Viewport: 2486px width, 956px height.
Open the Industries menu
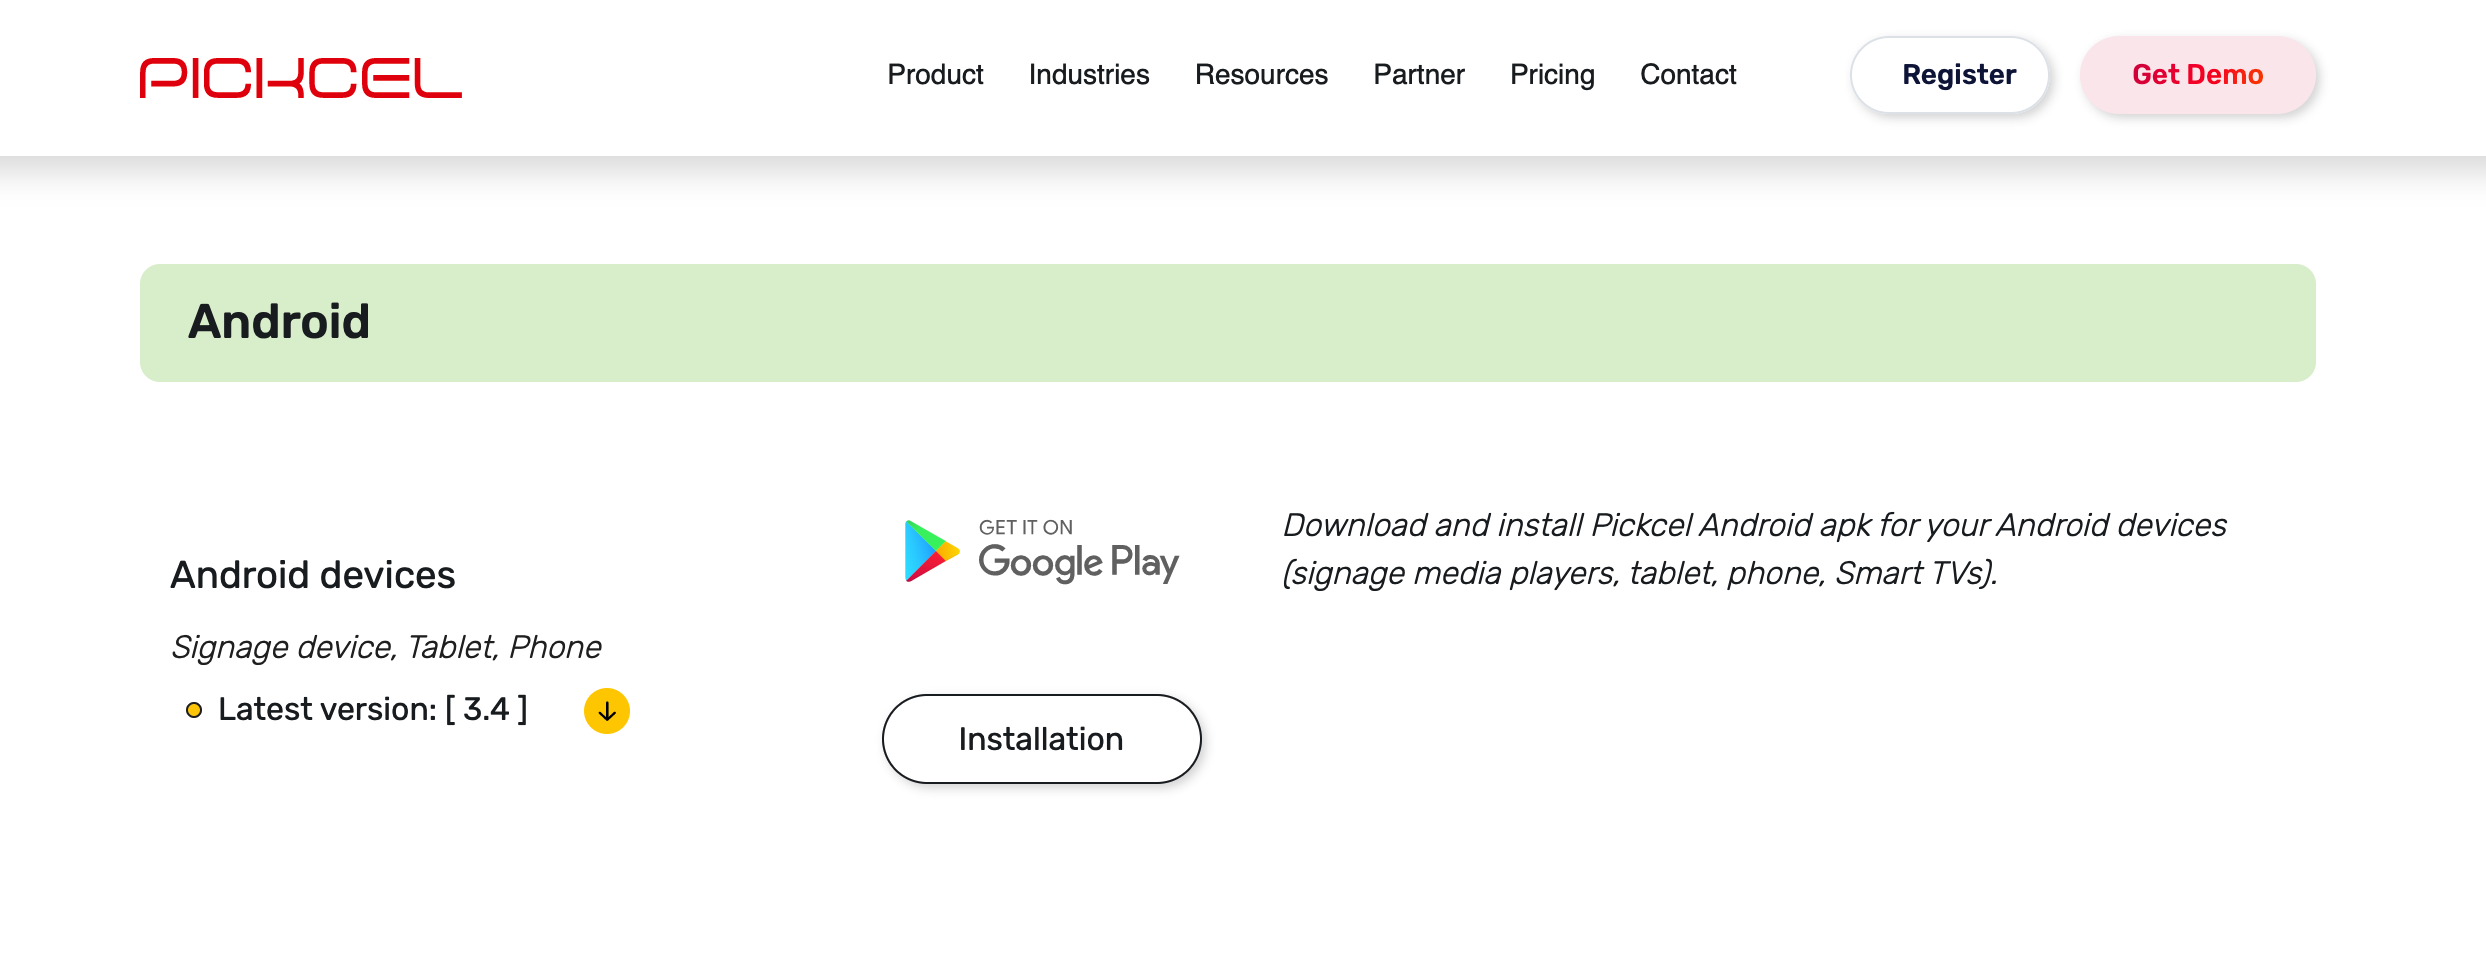(x=1088, y=74)
